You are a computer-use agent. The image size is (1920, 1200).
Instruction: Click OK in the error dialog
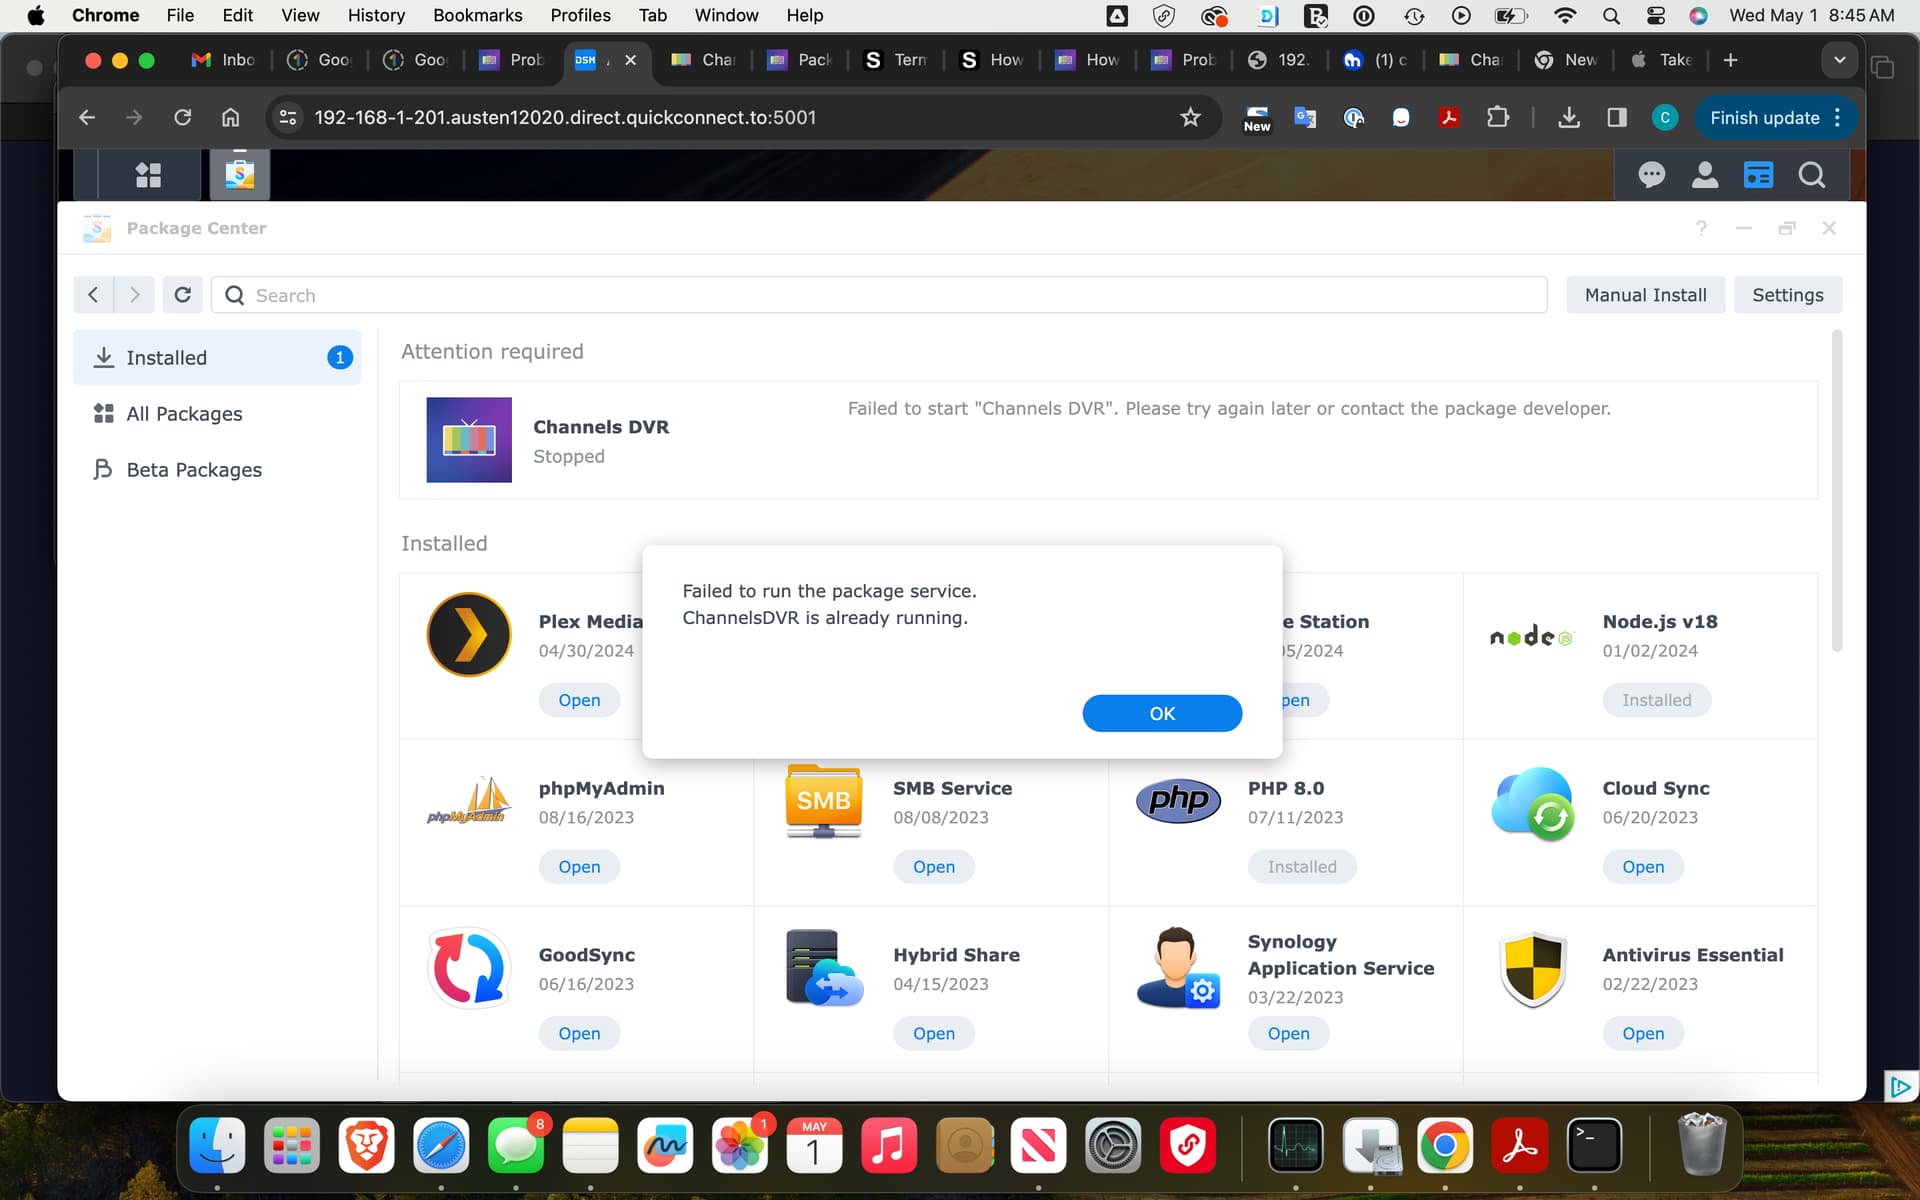[1161, 713]
